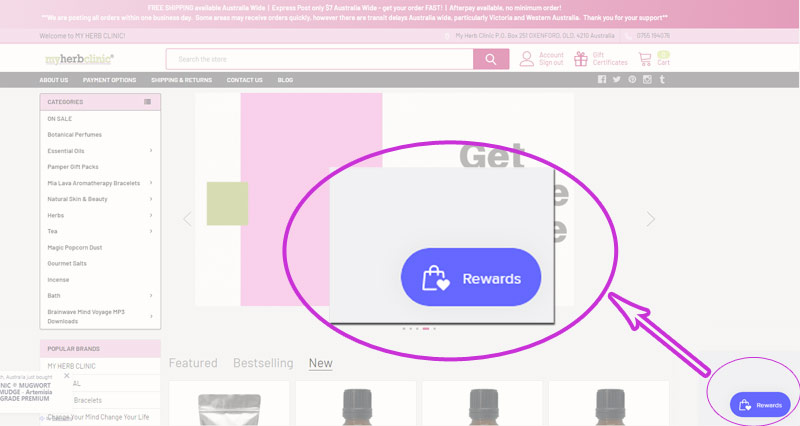Image resolution: width=800 pixels, height=426 pixels.
Task: Open the shopping cart icon
Action: [x=646, y=59]
